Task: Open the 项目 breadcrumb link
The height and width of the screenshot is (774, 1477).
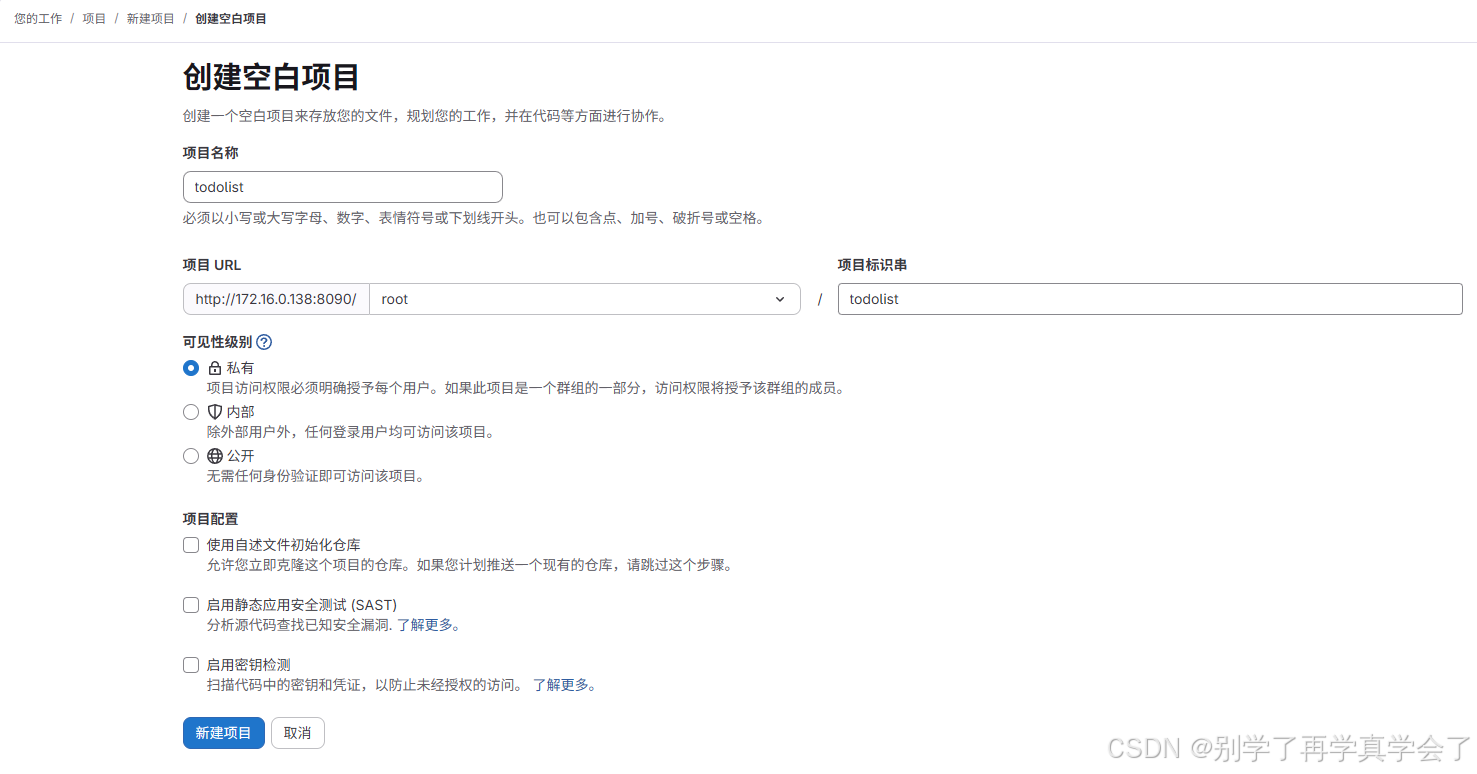Action: pos(93,18)
